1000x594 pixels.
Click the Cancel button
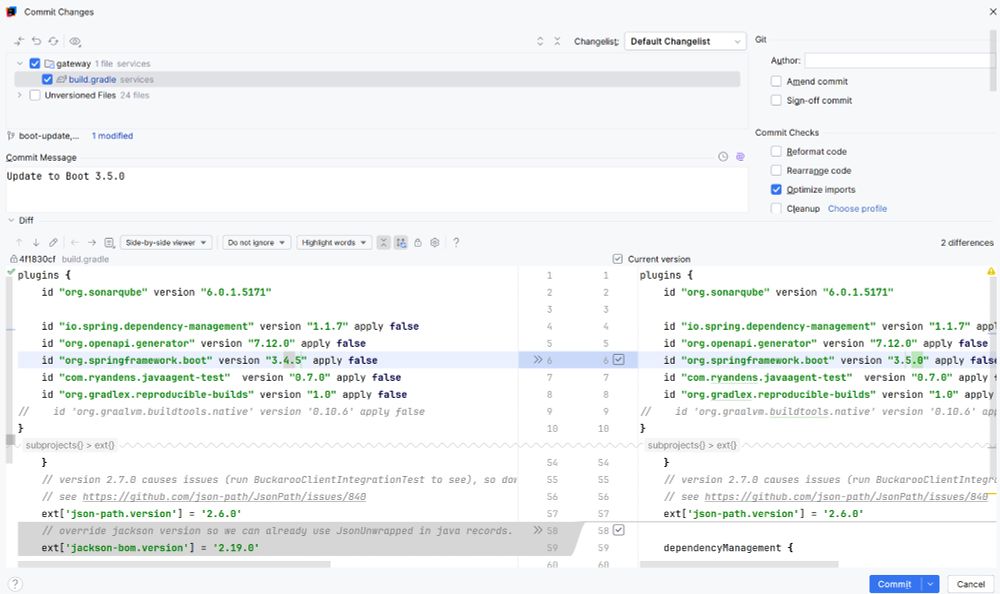[x=971, y=584]
